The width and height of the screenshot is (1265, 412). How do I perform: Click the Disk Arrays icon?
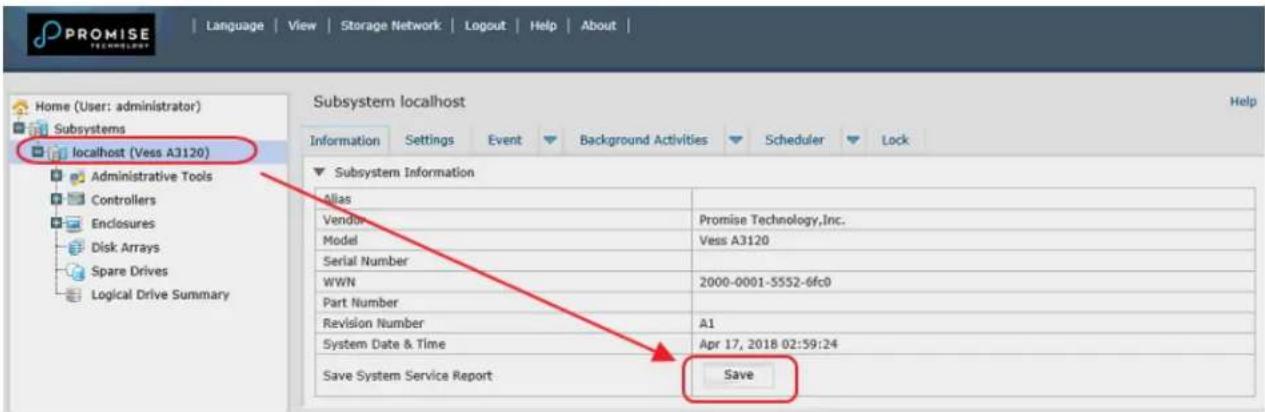coord(77,247)
